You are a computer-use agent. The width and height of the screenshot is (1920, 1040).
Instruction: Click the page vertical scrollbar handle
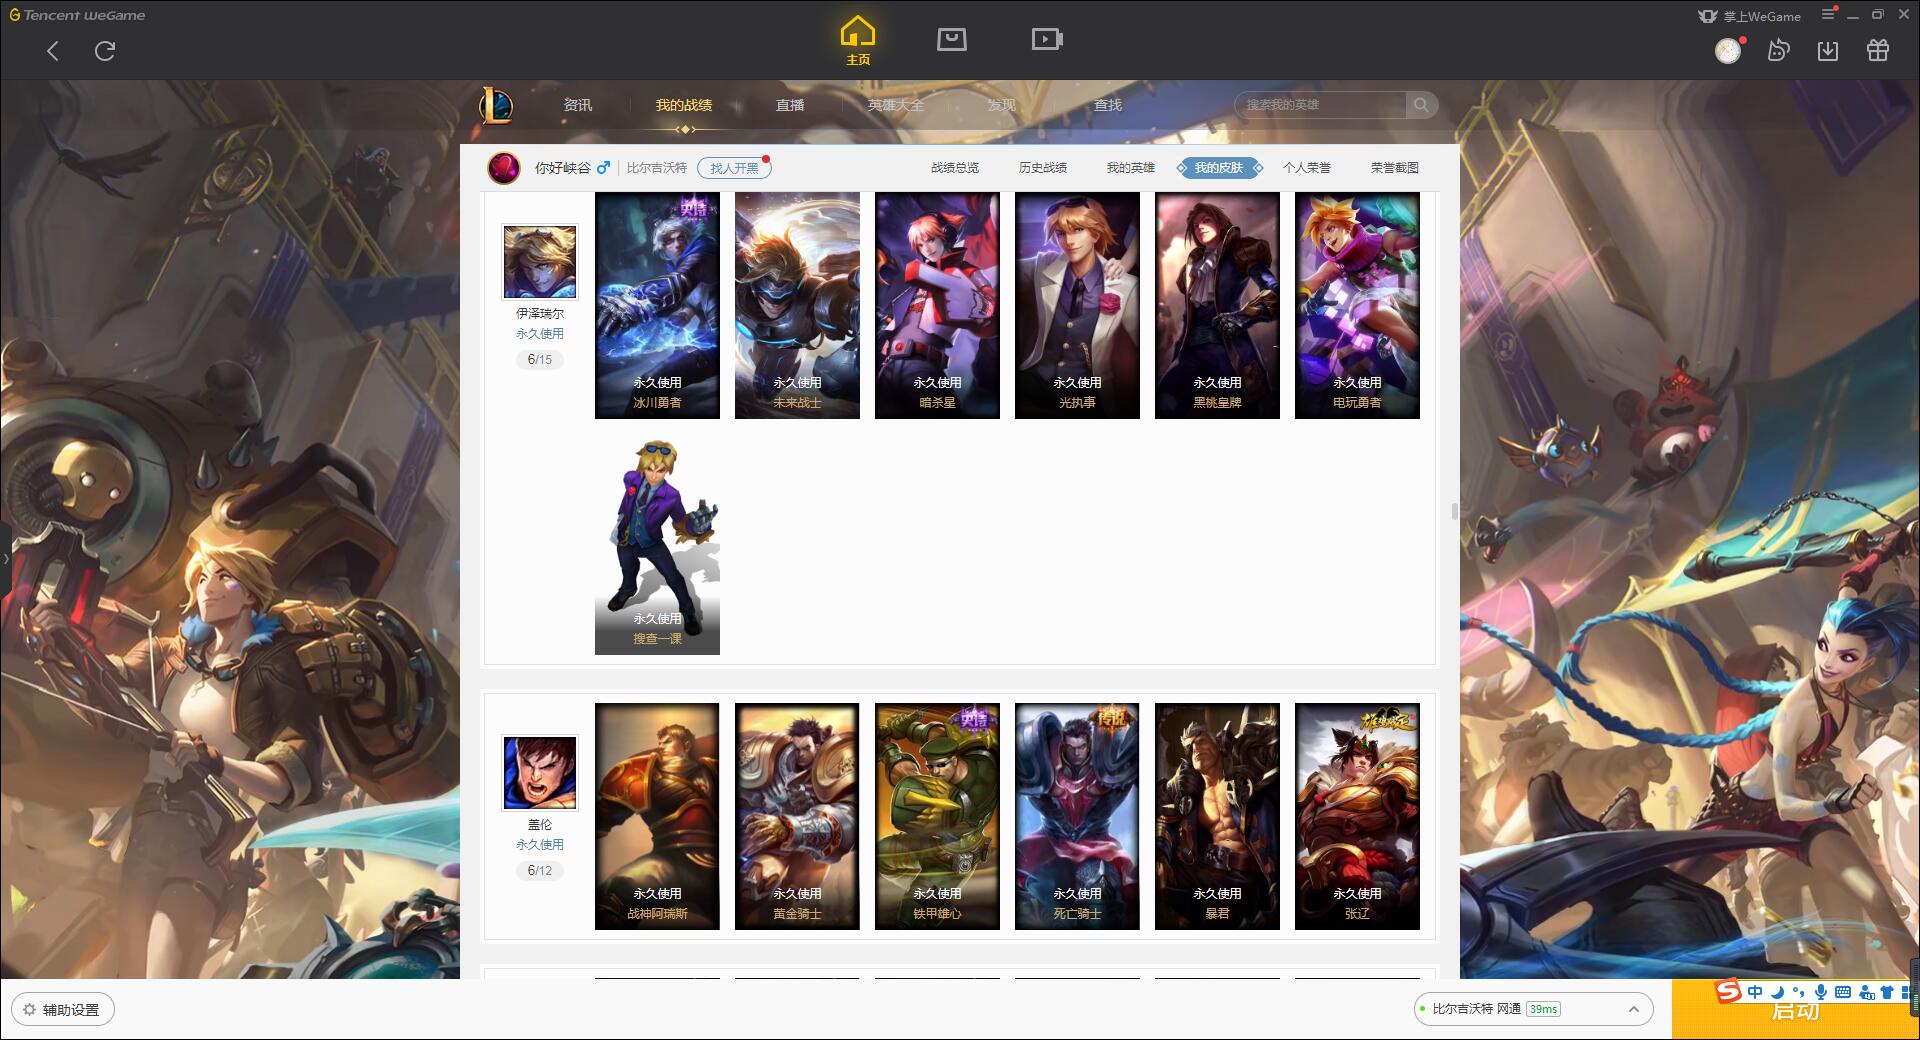[x=1455, y=511]
